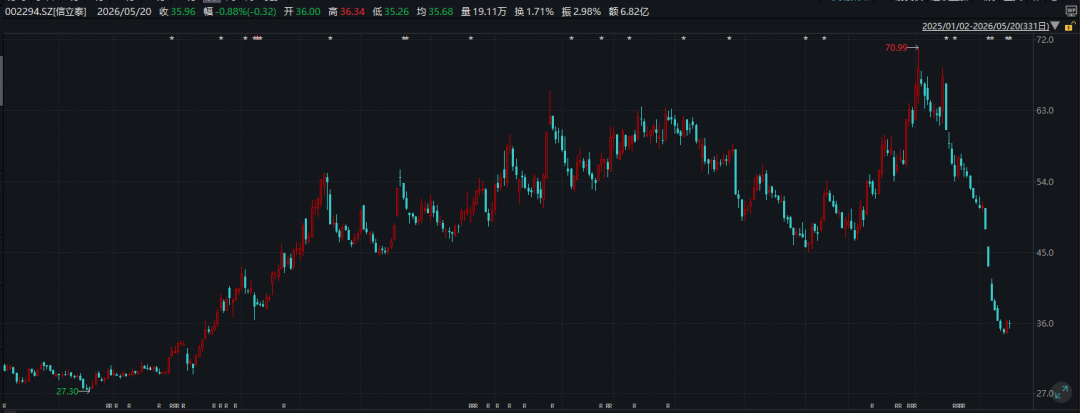Click the 70.99 high price label
Viewport: 1080px width, 413px height.
pos(896,47)
